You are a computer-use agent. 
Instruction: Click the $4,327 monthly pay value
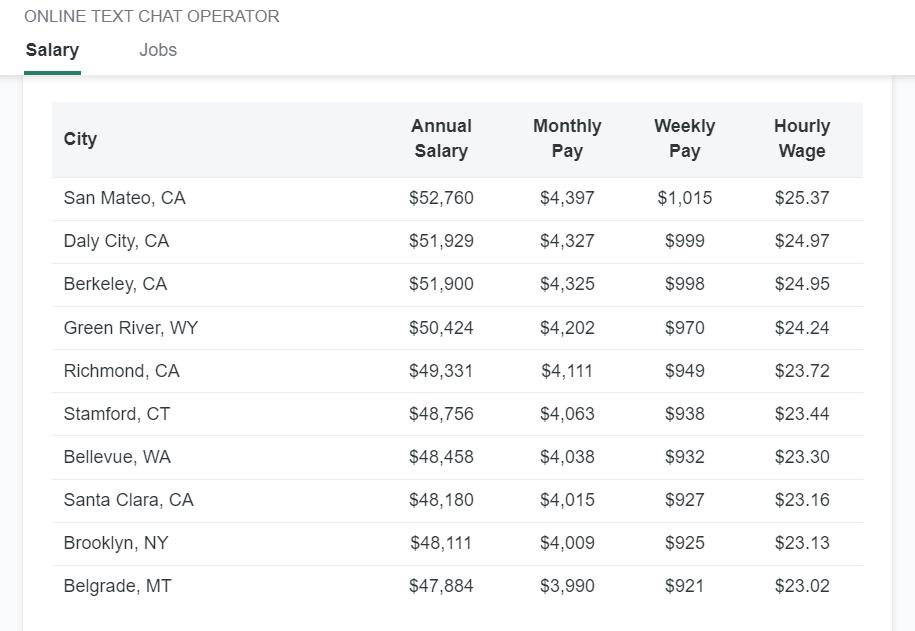tap(567, 241)
